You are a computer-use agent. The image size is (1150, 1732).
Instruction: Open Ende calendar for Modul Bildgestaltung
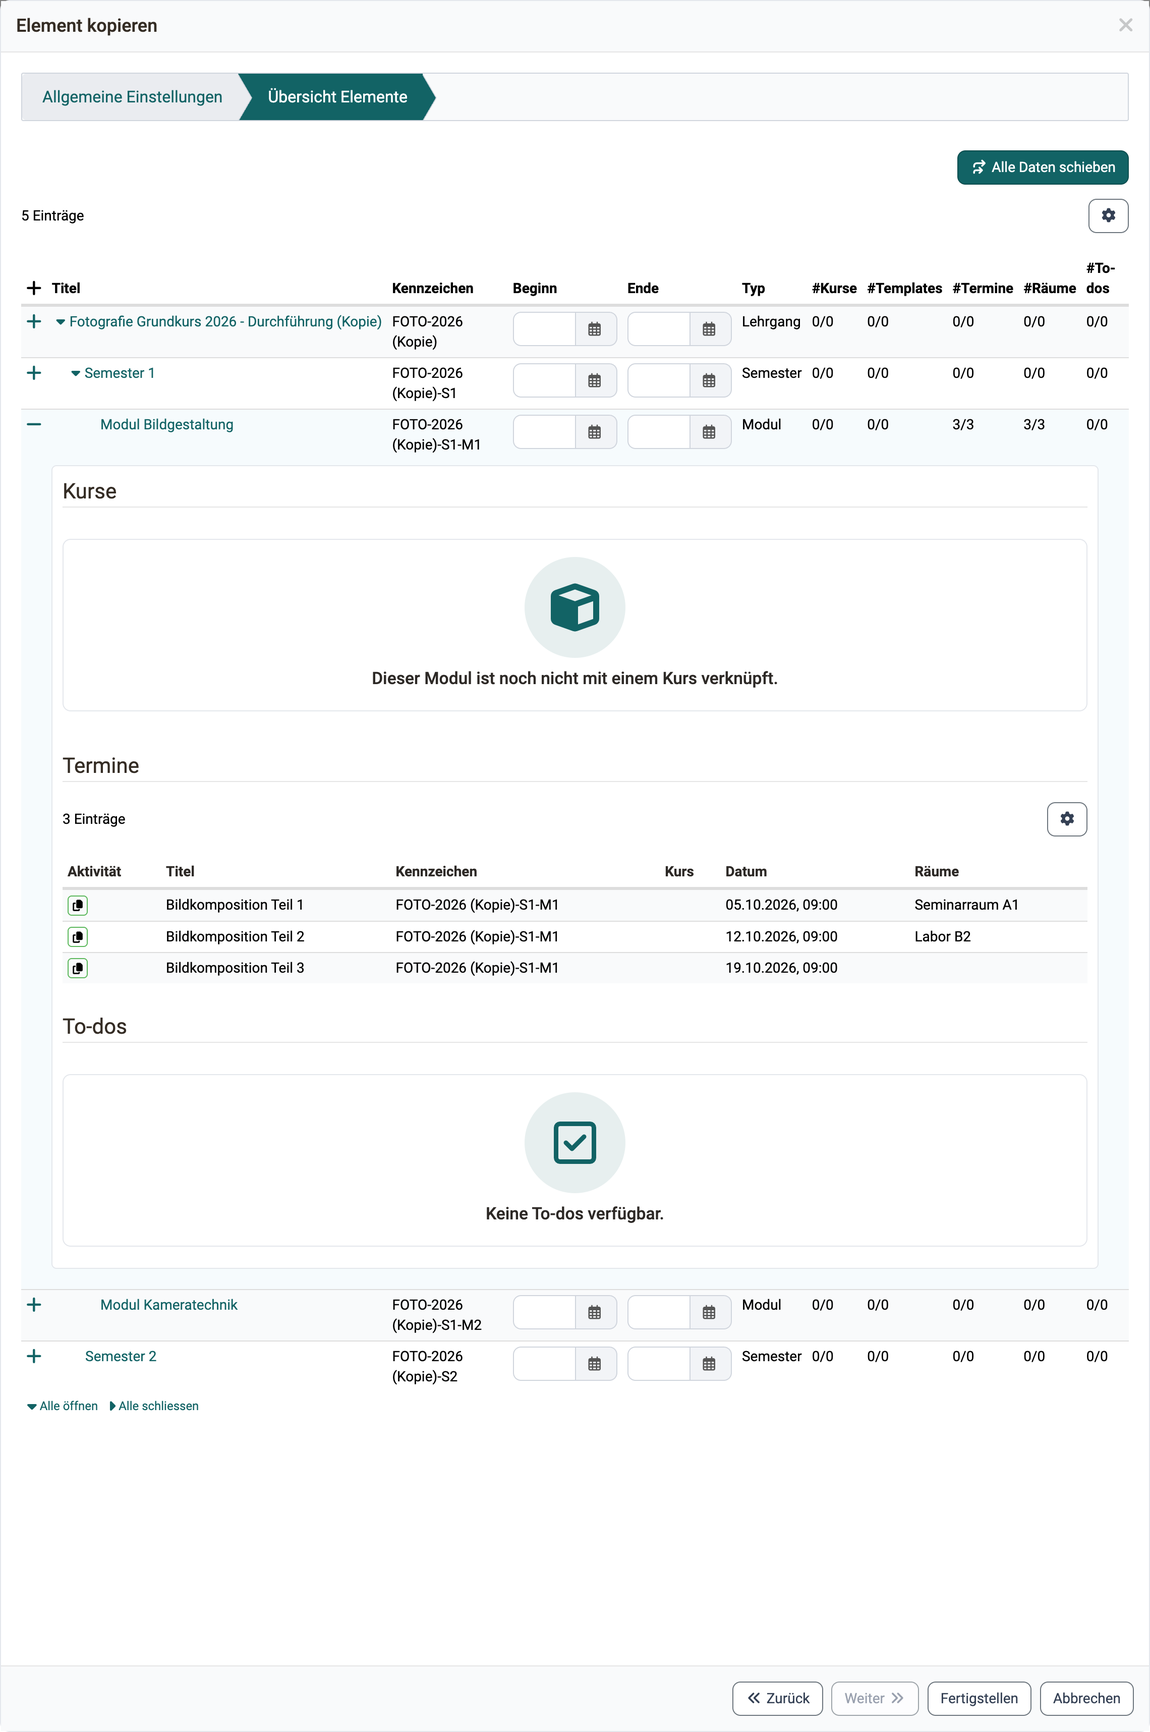(709, 432)
